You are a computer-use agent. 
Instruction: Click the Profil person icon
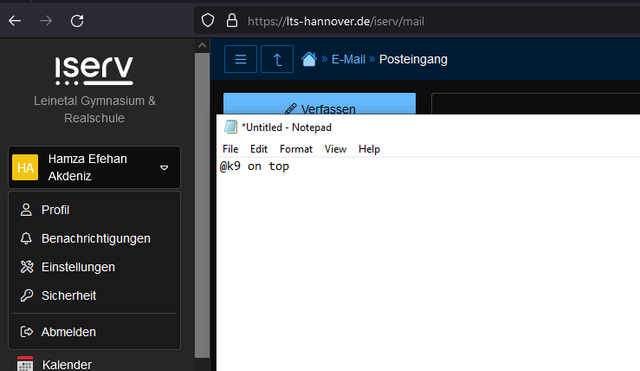[26, 210]
